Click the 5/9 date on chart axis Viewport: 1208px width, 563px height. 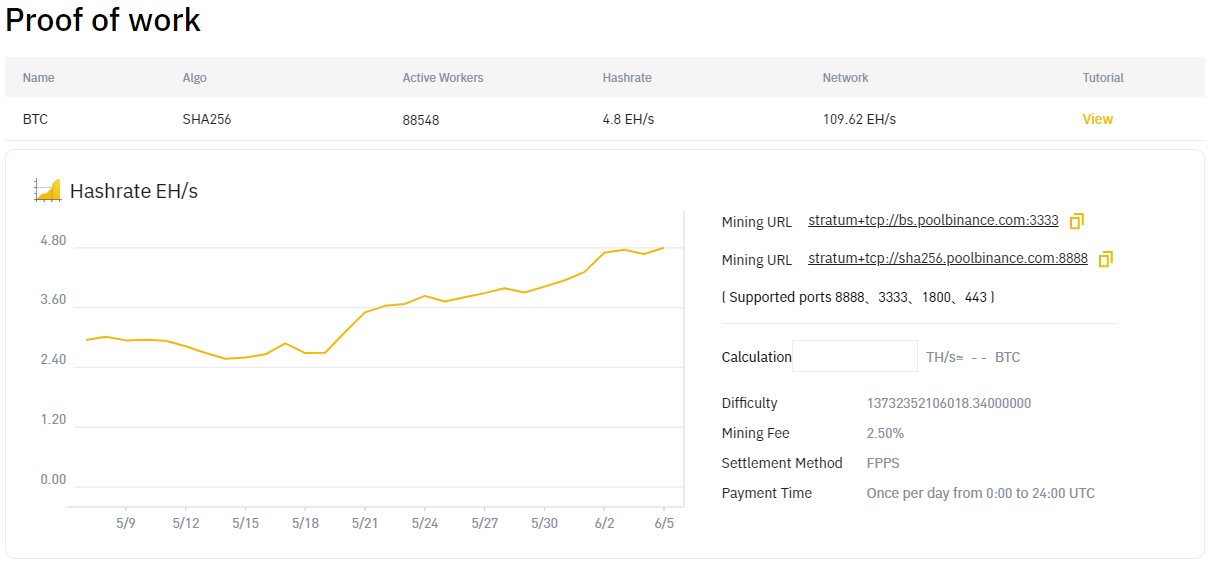tap(126, 523)
